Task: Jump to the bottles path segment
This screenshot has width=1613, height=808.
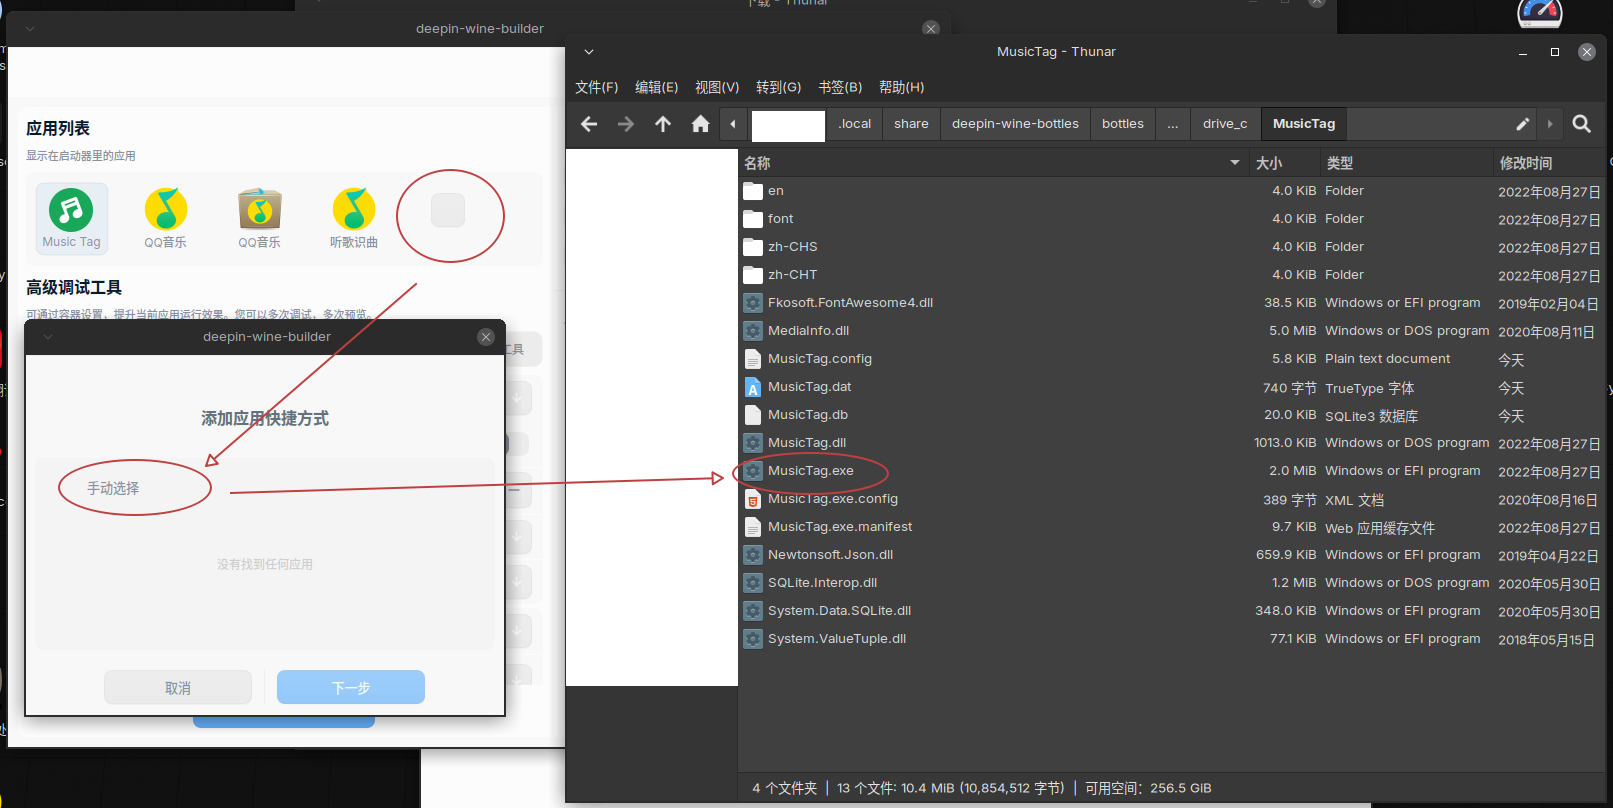Action: [1123, 124]
